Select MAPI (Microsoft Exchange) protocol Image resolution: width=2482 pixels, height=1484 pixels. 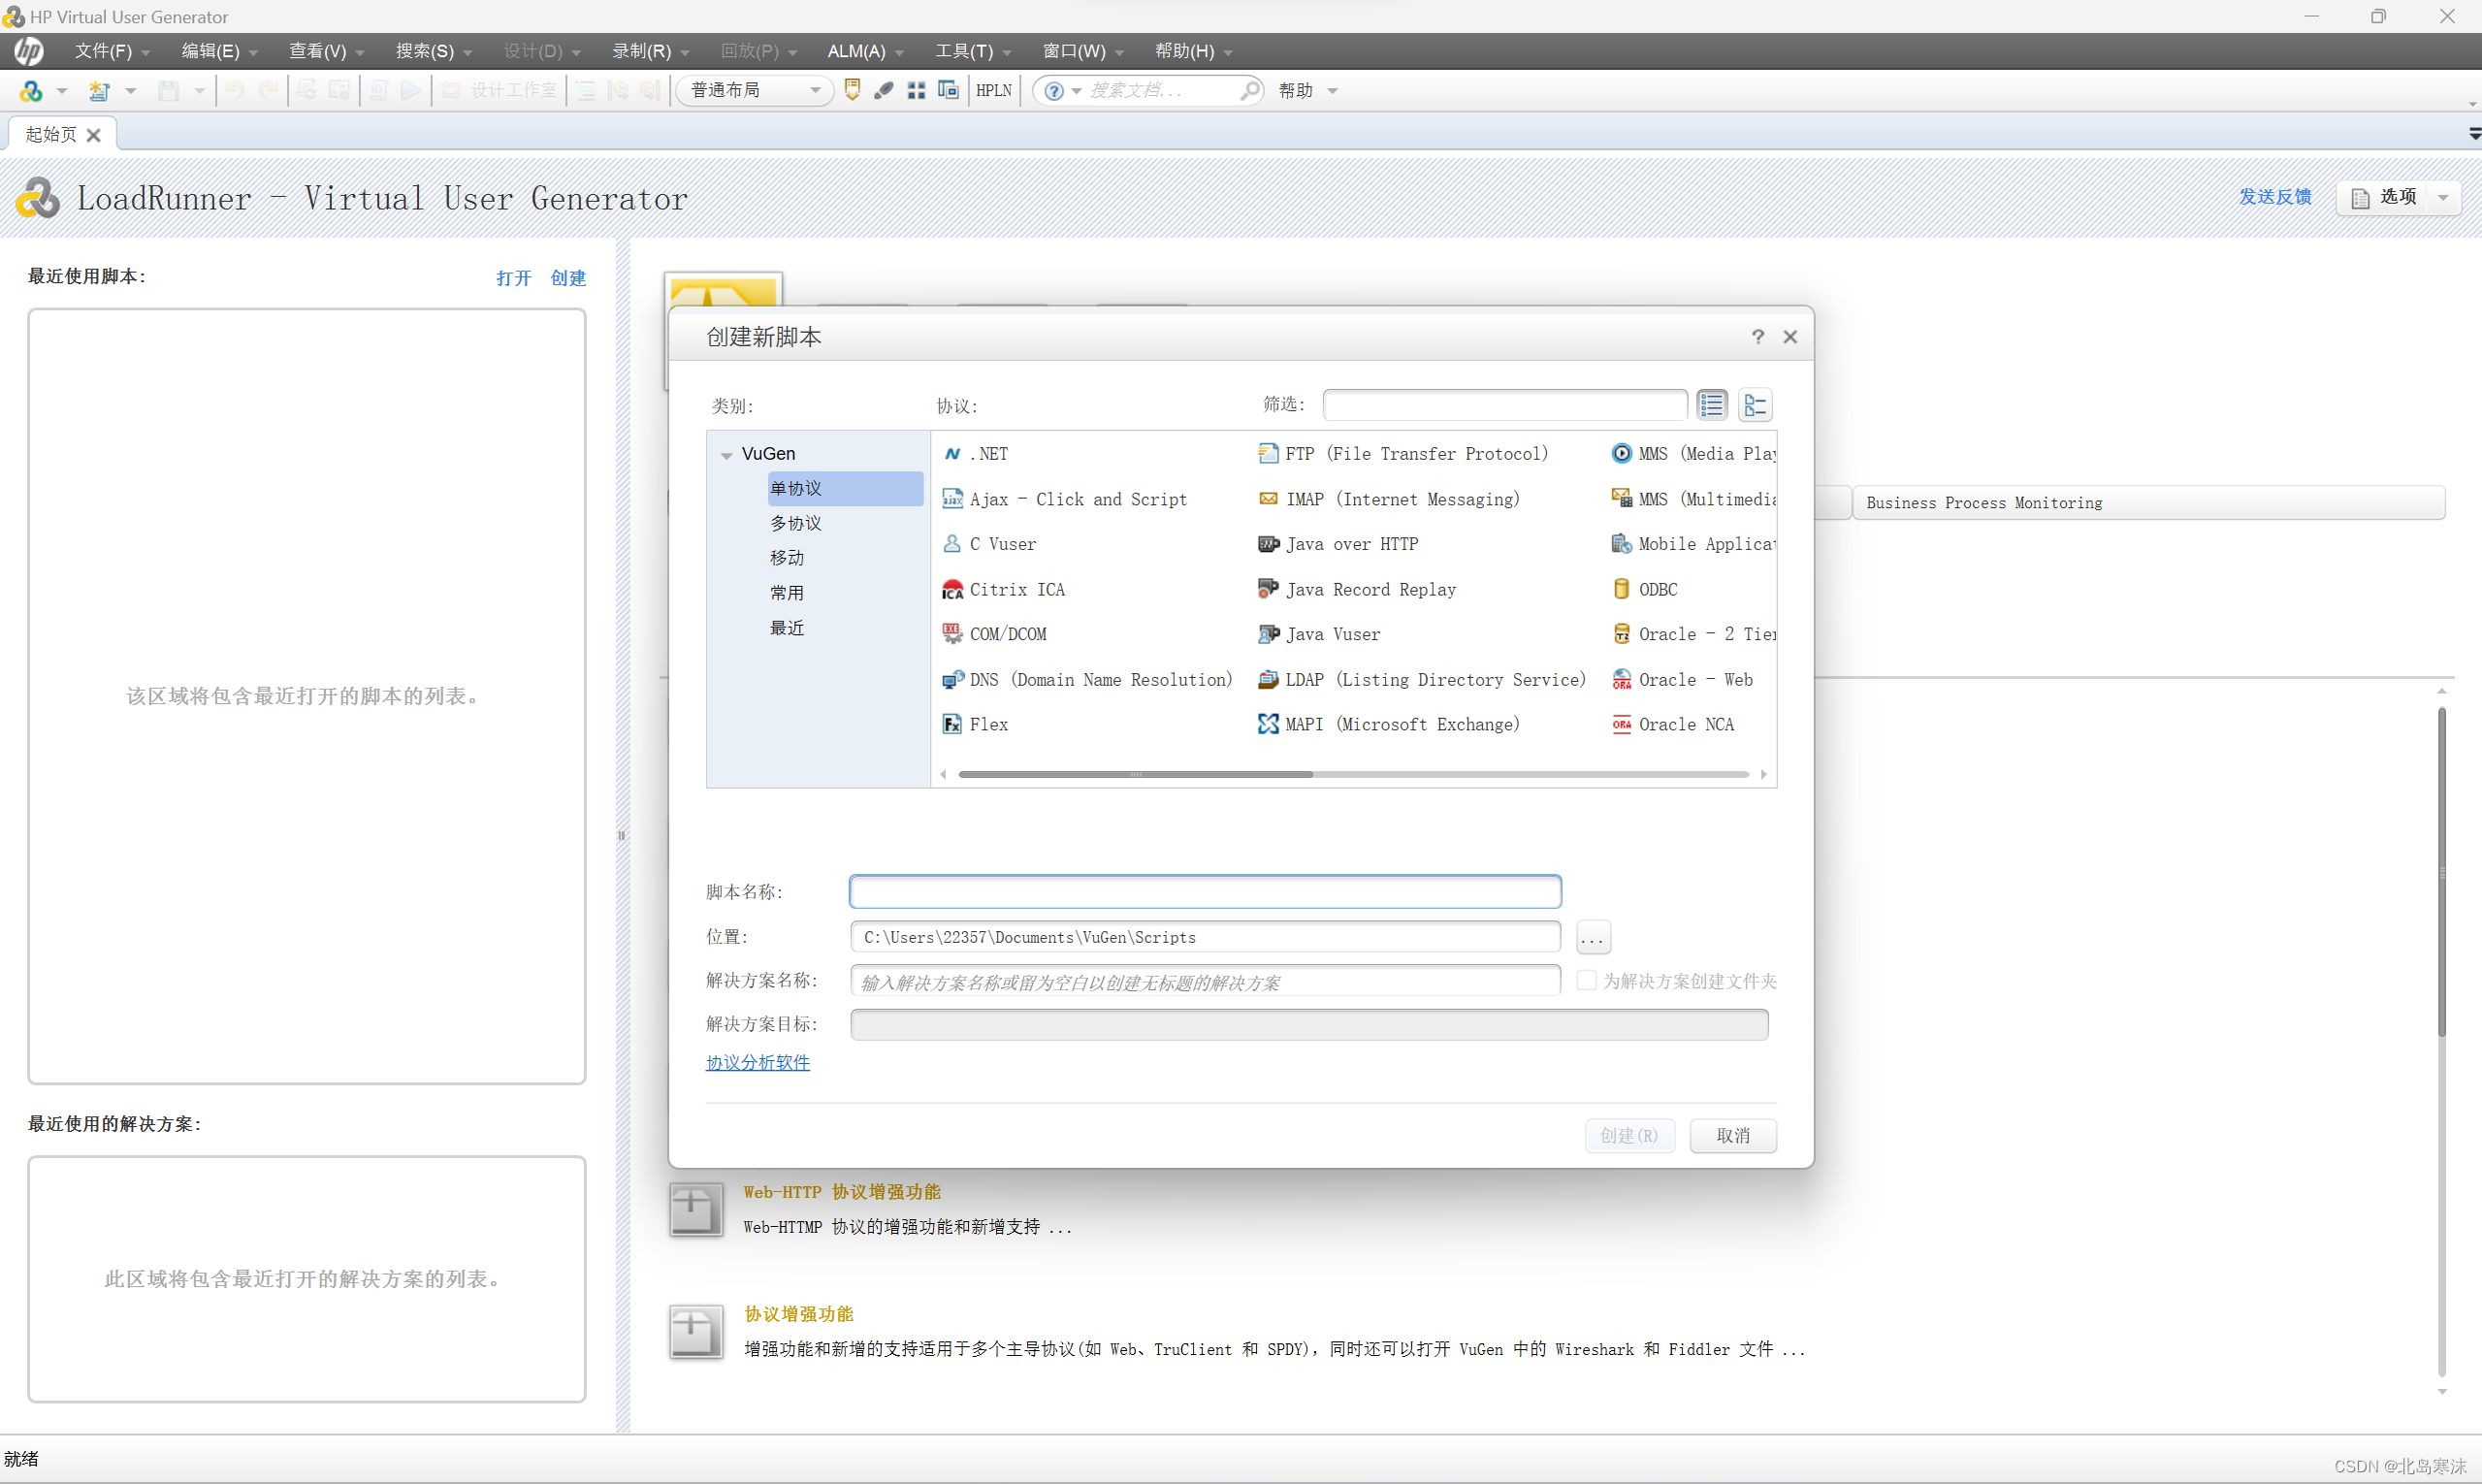tap(1401, 725)
